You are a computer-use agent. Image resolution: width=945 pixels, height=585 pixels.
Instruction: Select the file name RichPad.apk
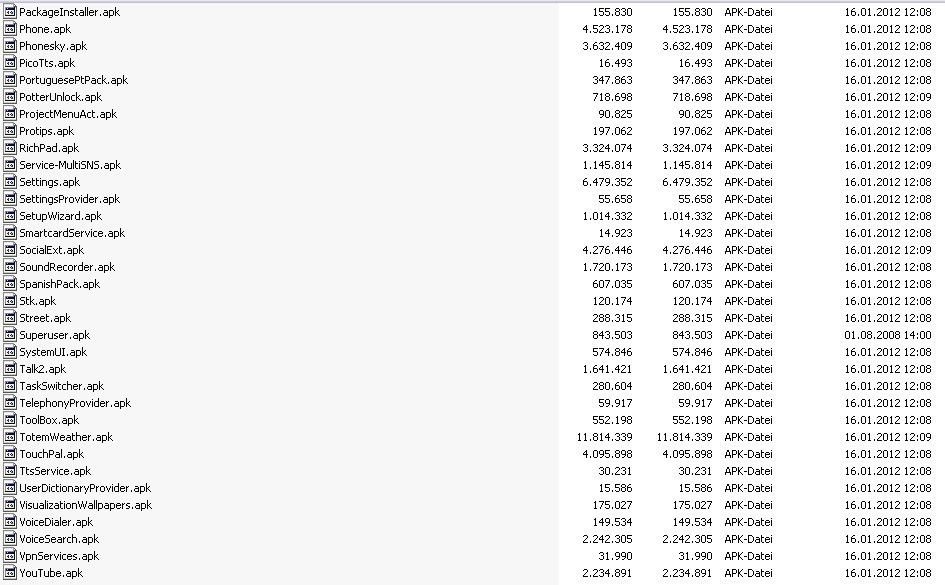click(x=49, y=148)
